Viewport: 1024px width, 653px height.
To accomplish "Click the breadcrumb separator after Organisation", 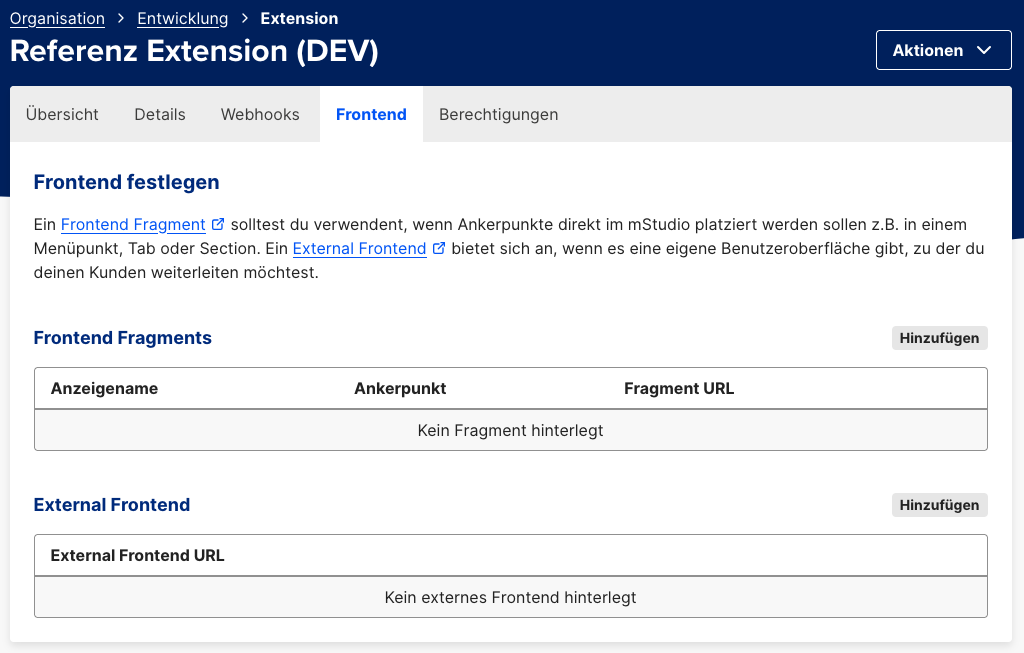I will point(120,18).
